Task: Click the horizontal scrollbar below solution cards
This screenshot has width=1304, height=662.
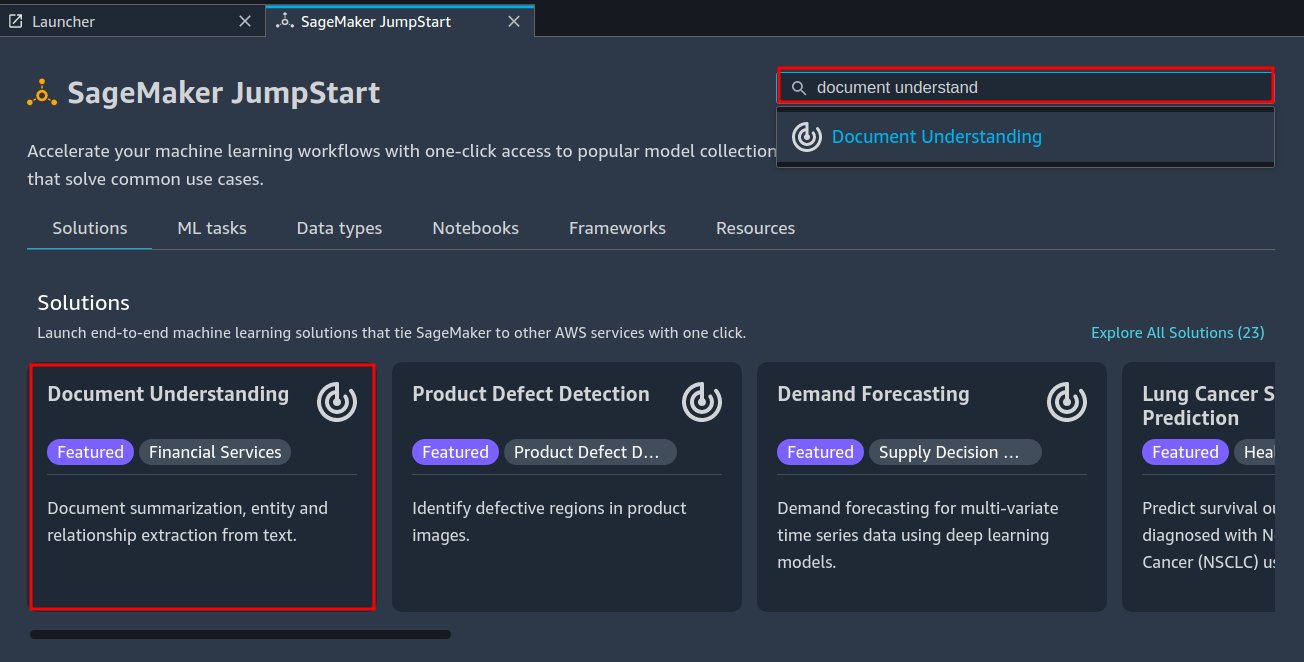Action: click(x=240, y=634)
